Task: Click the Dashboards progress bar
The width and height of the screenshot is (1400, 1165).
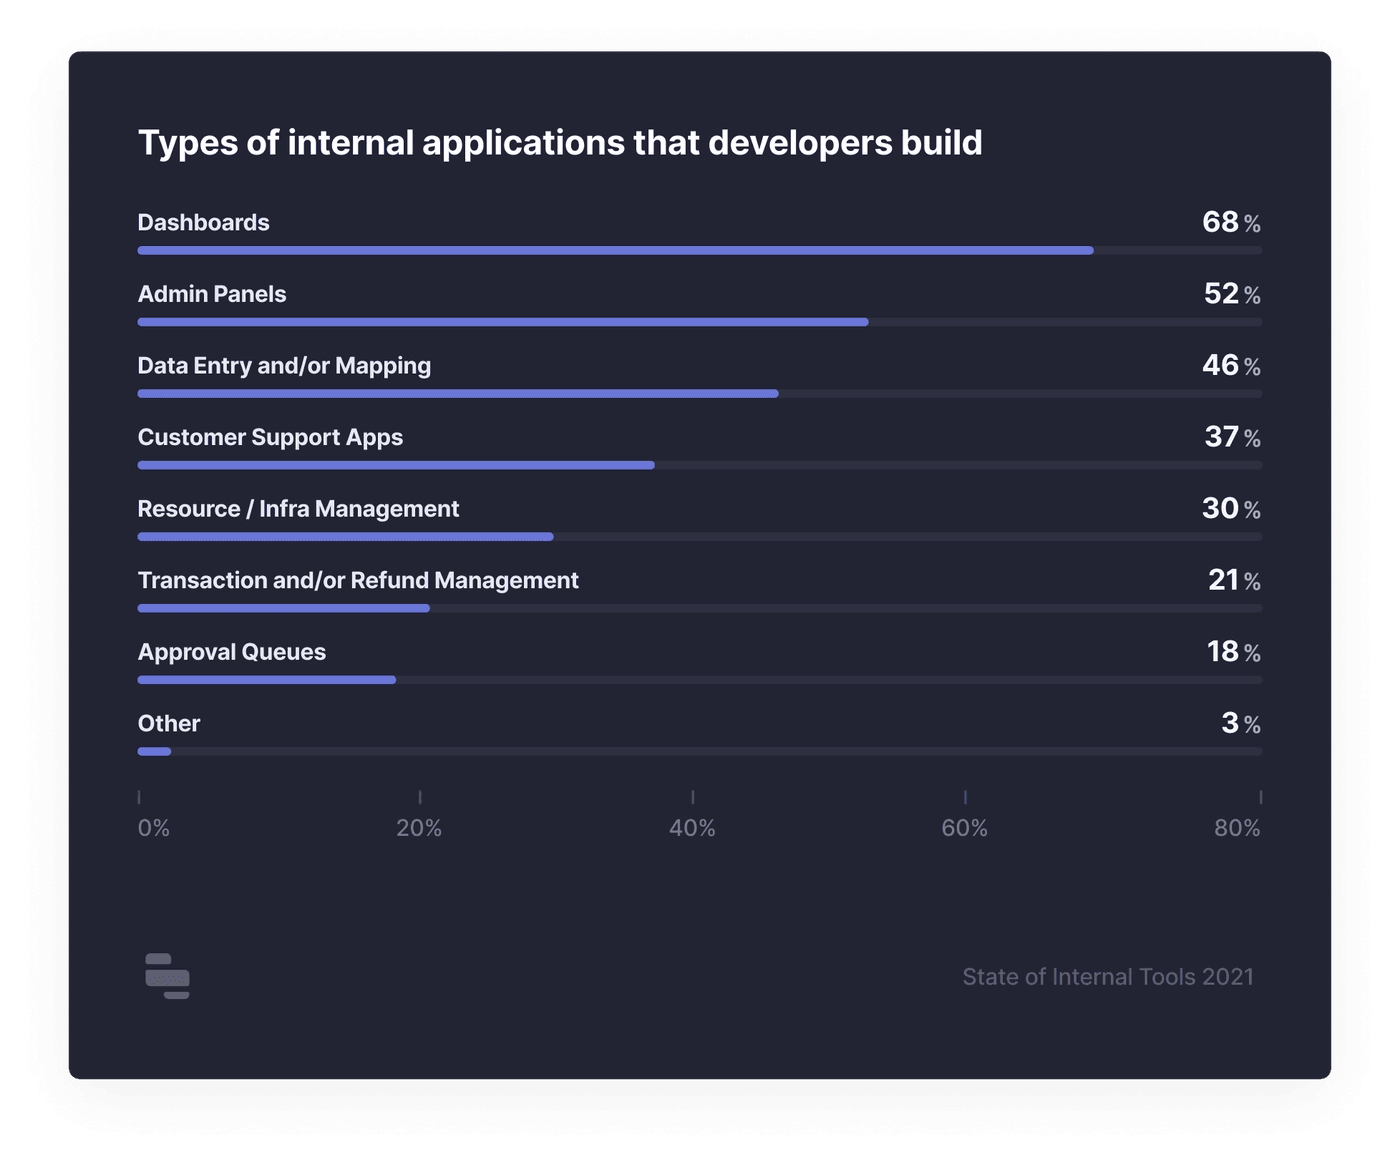Action: click(x=615, y=250)
